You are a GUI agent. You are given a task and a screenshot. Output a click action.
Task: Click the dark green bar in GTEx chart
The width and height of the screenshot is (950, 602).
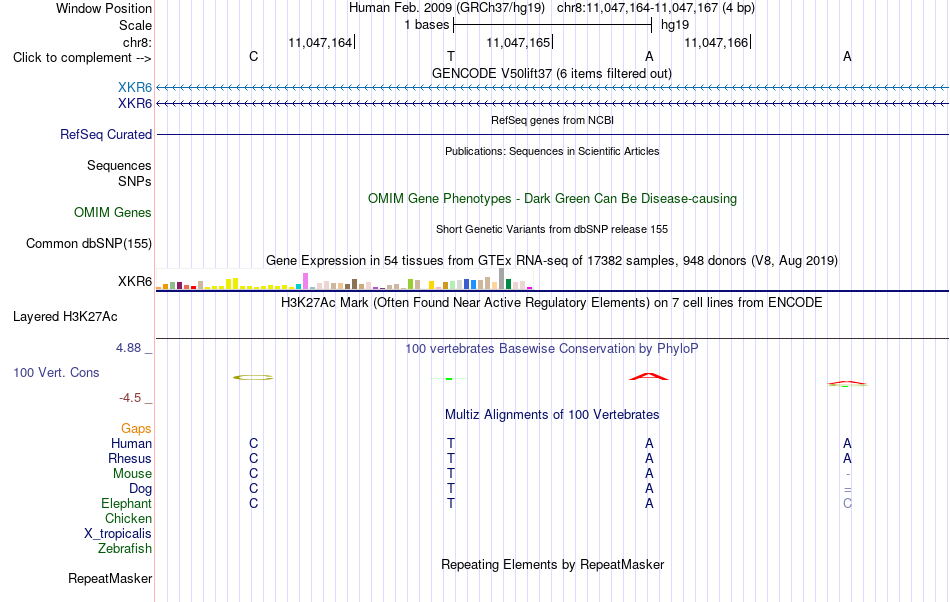pos(508,284)
